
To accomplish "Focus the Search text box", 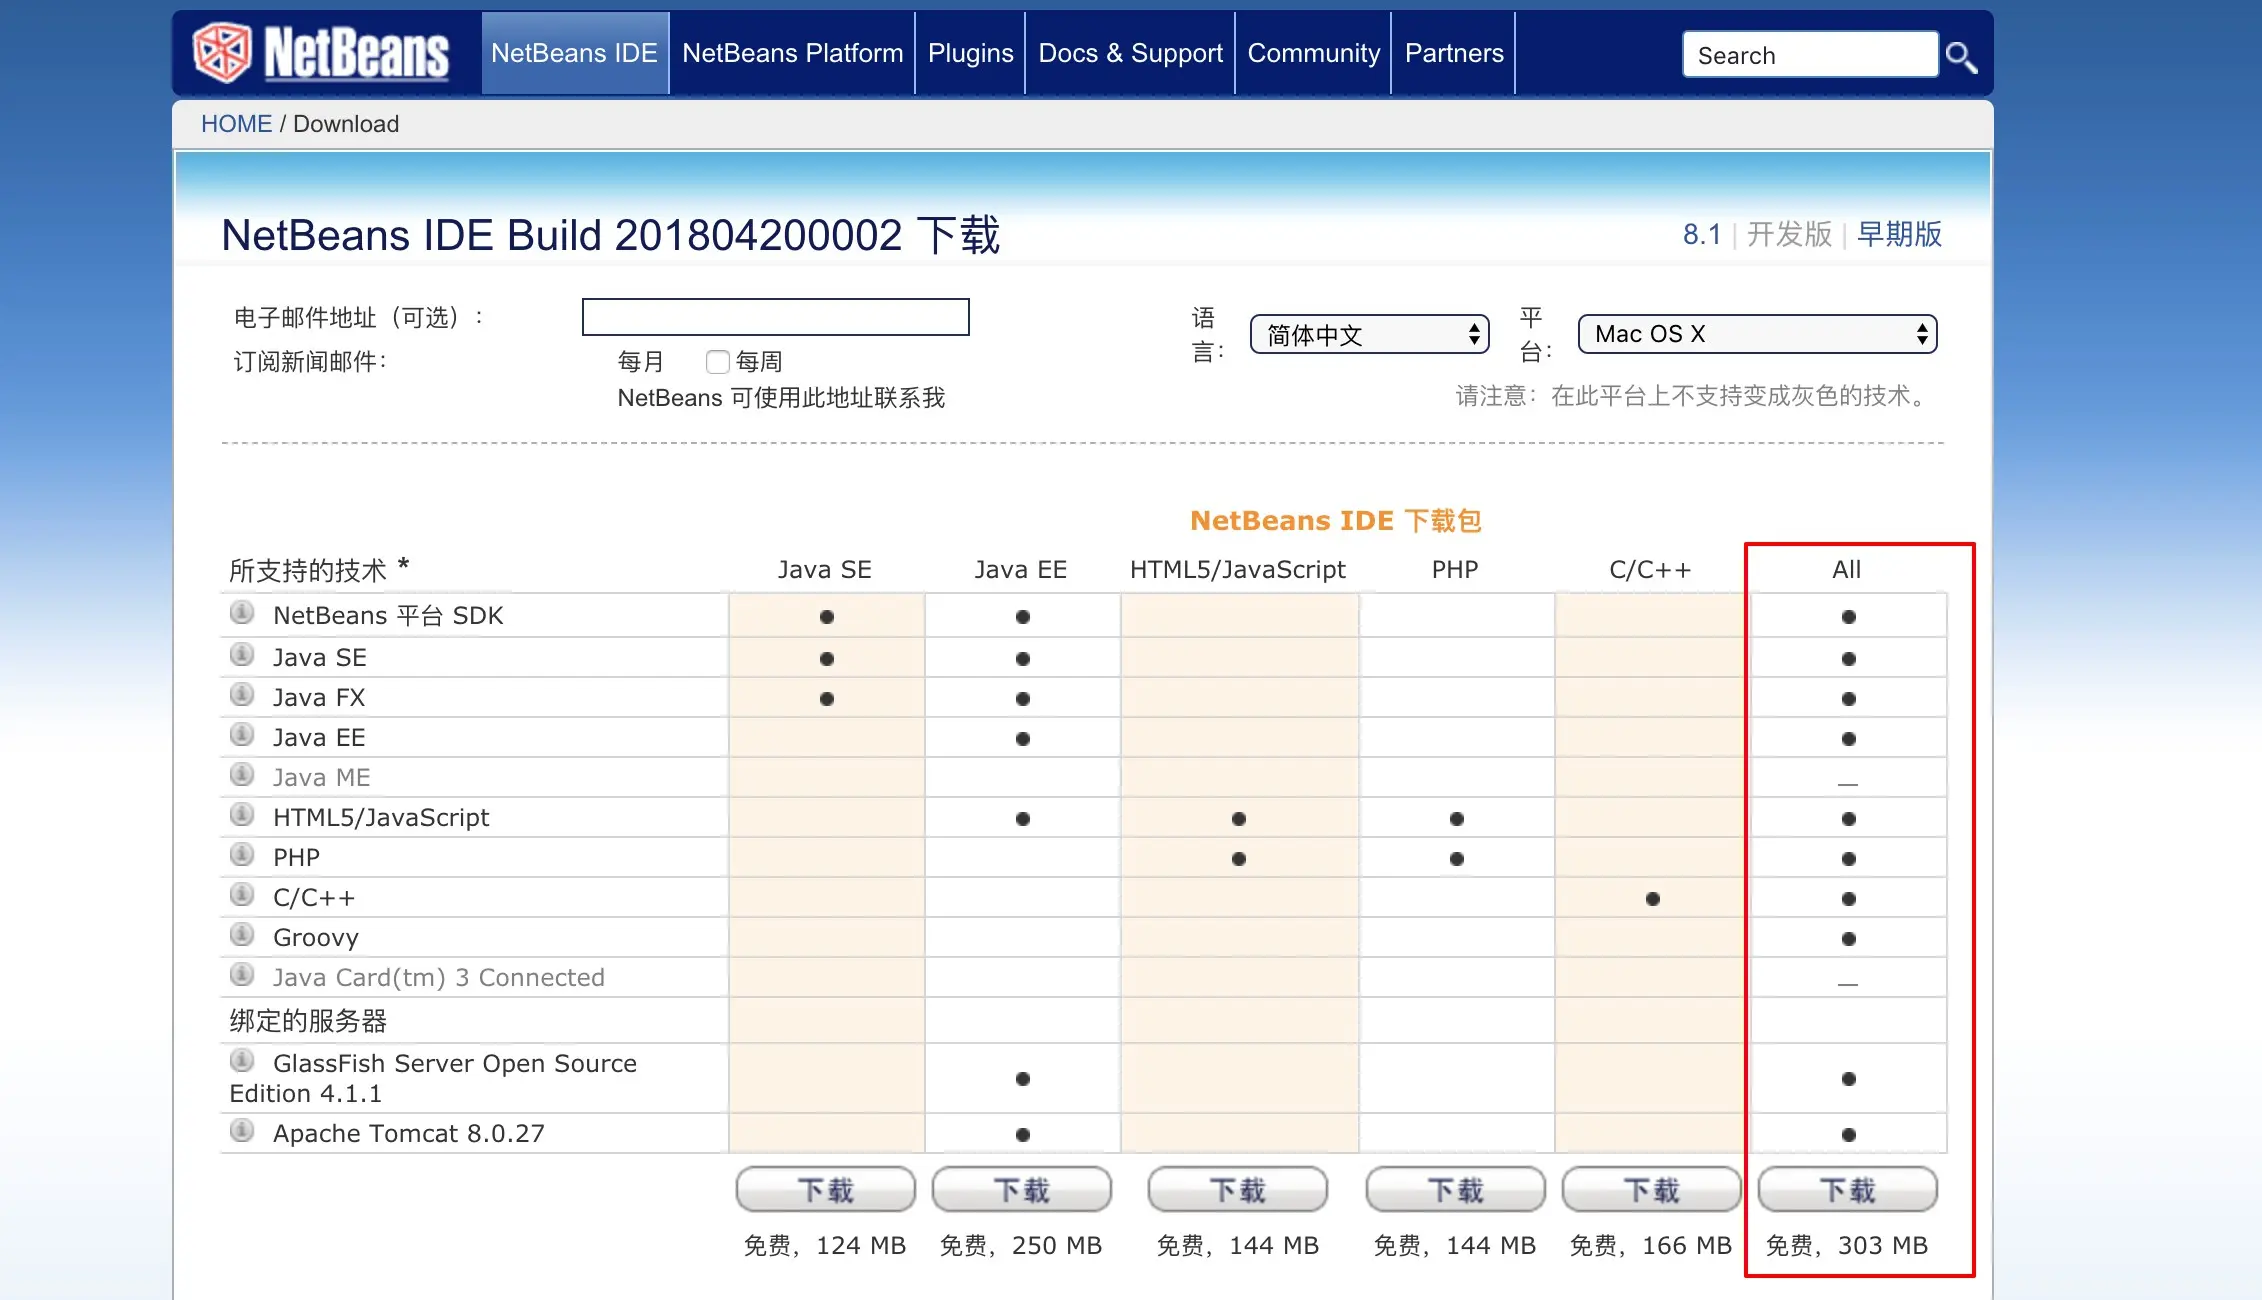I will point(1810,55).
